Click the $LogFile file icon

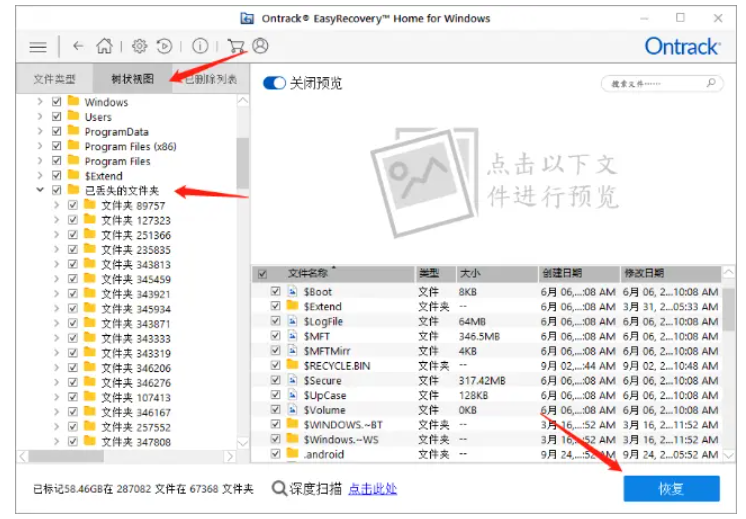coord(293,321)
